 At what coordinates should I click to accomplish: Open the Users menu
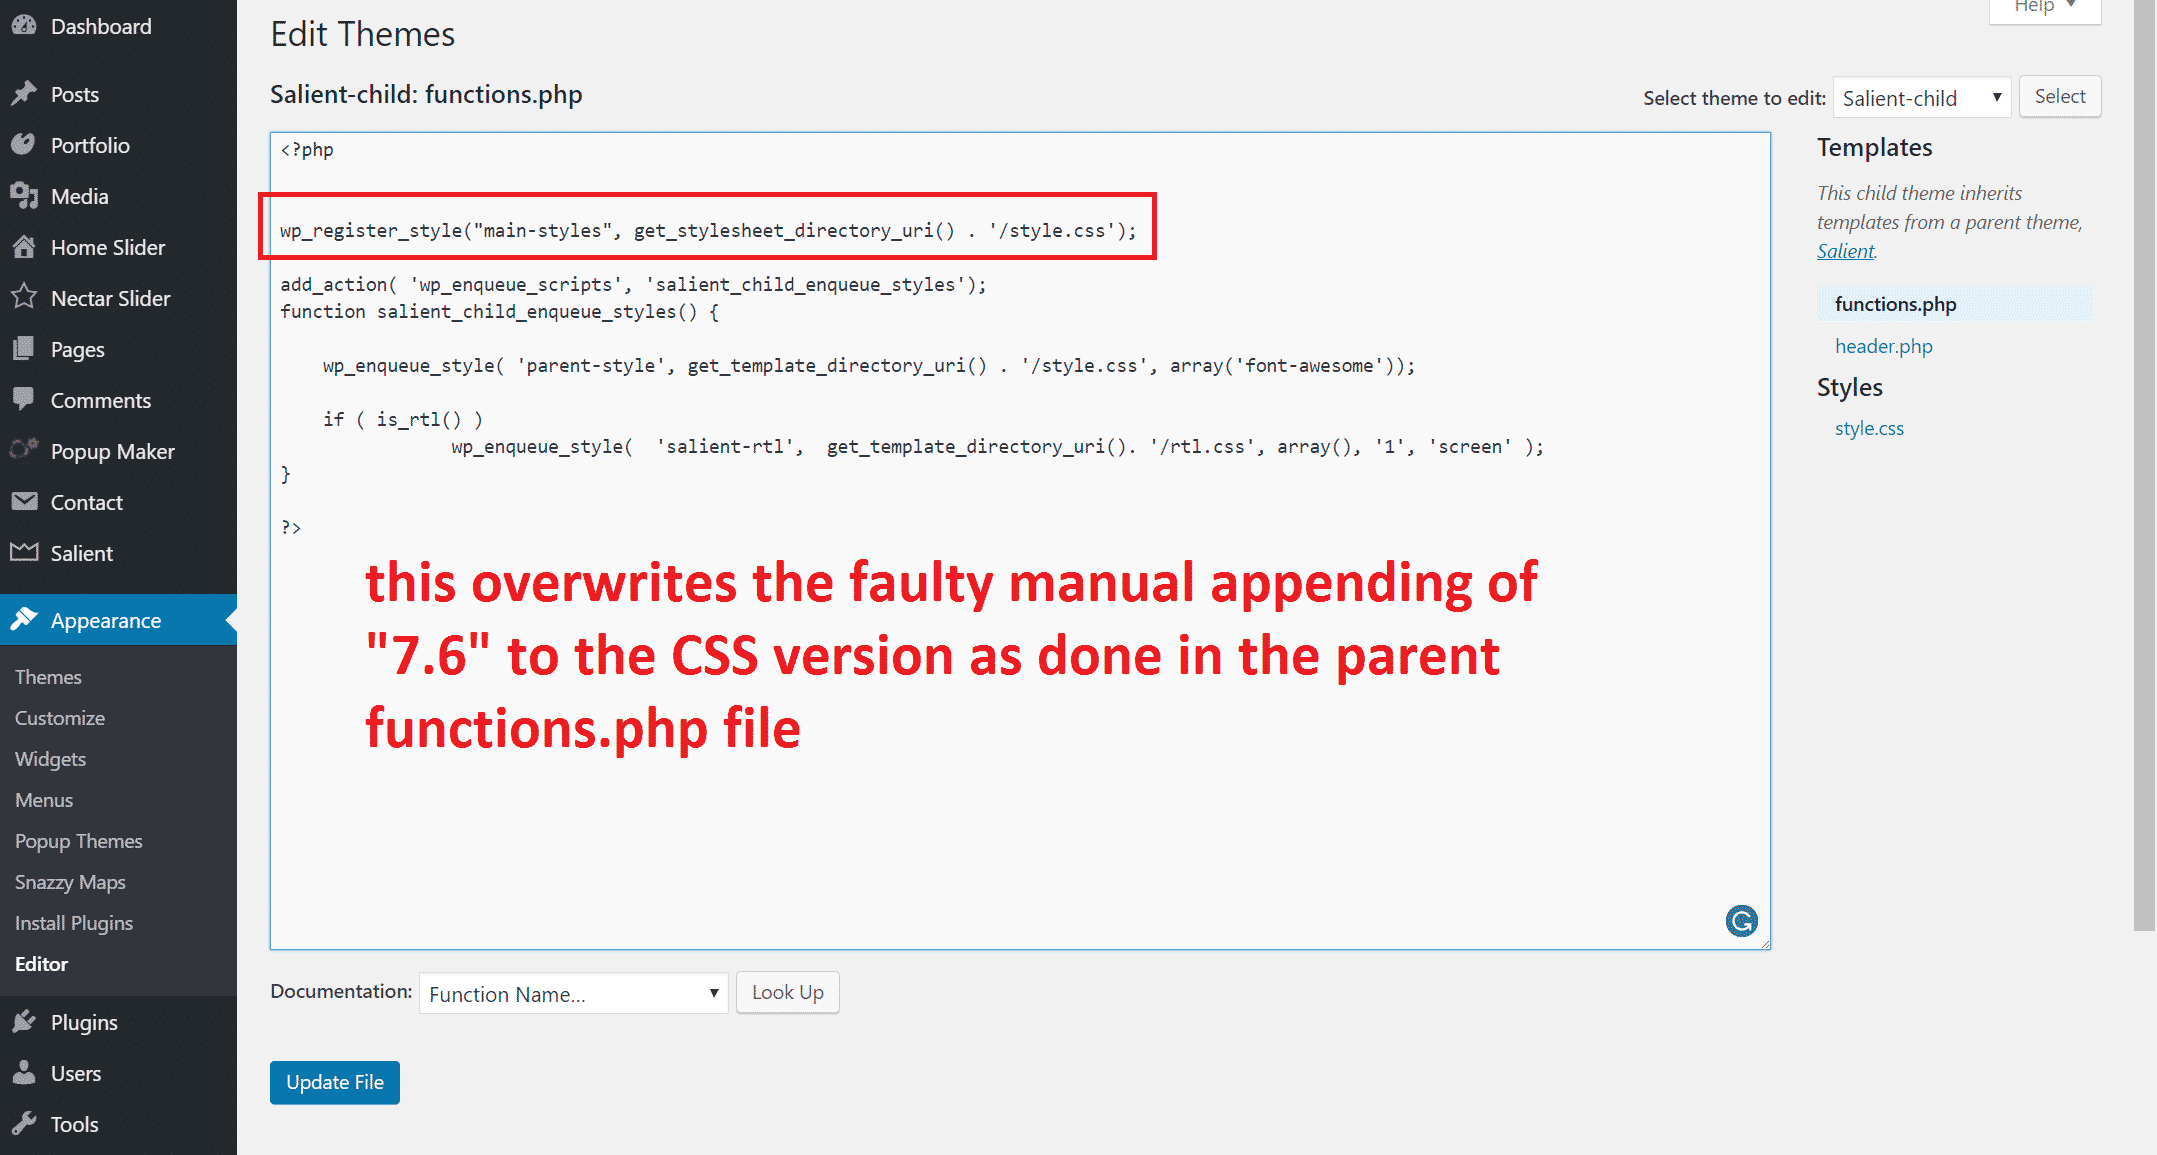tap(118, 1073)
